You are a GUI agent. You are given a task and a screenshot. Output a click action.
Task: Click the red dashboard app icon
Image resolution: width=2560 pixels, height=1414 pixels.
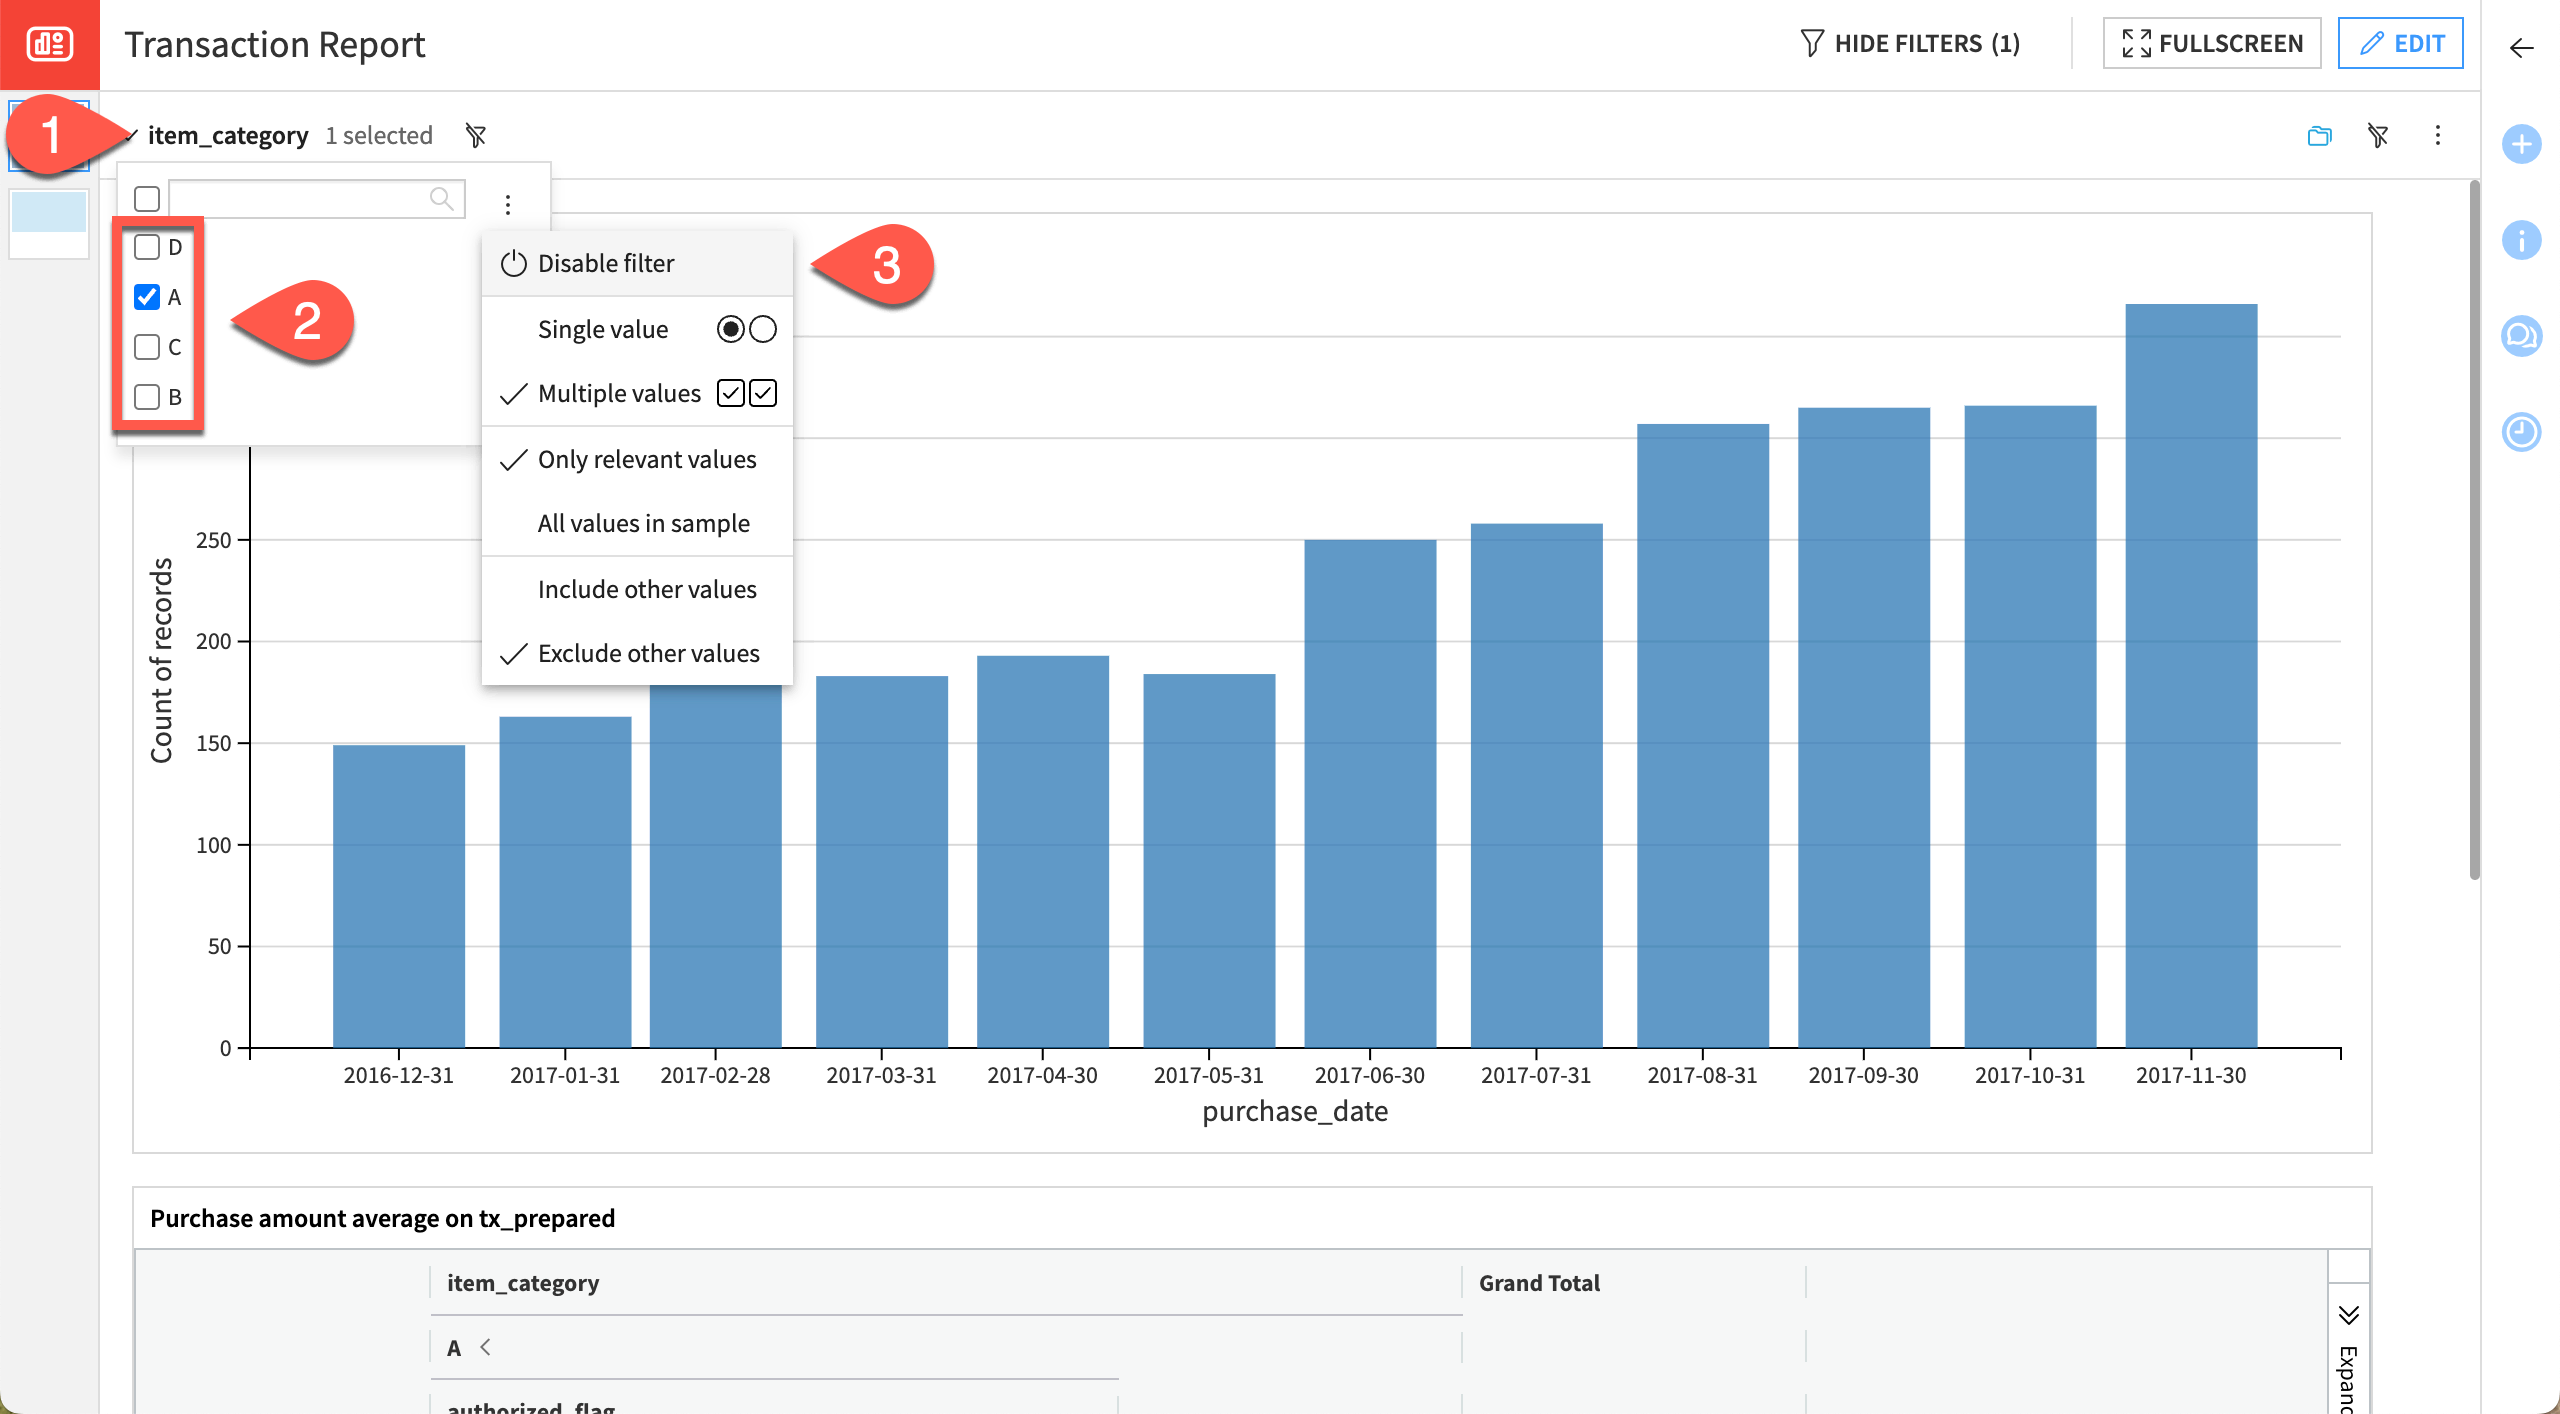point(49,44)
